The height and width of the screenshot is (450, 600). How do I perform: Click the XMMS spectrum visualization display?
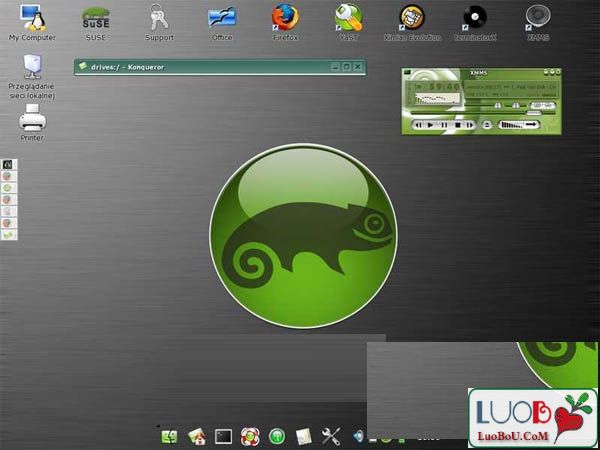pos(437,99)
